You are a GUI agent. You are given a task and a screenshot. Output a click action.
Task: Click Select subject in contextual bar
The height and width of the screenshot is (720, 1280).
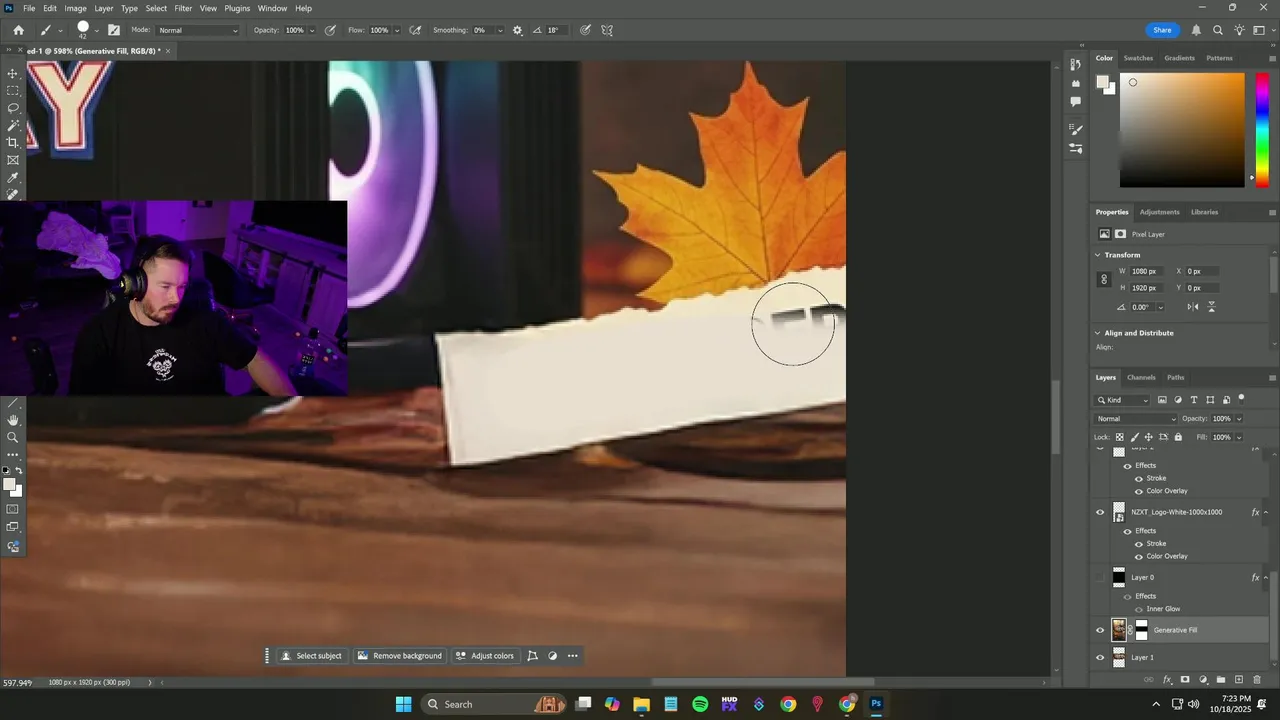click(311, 656)
